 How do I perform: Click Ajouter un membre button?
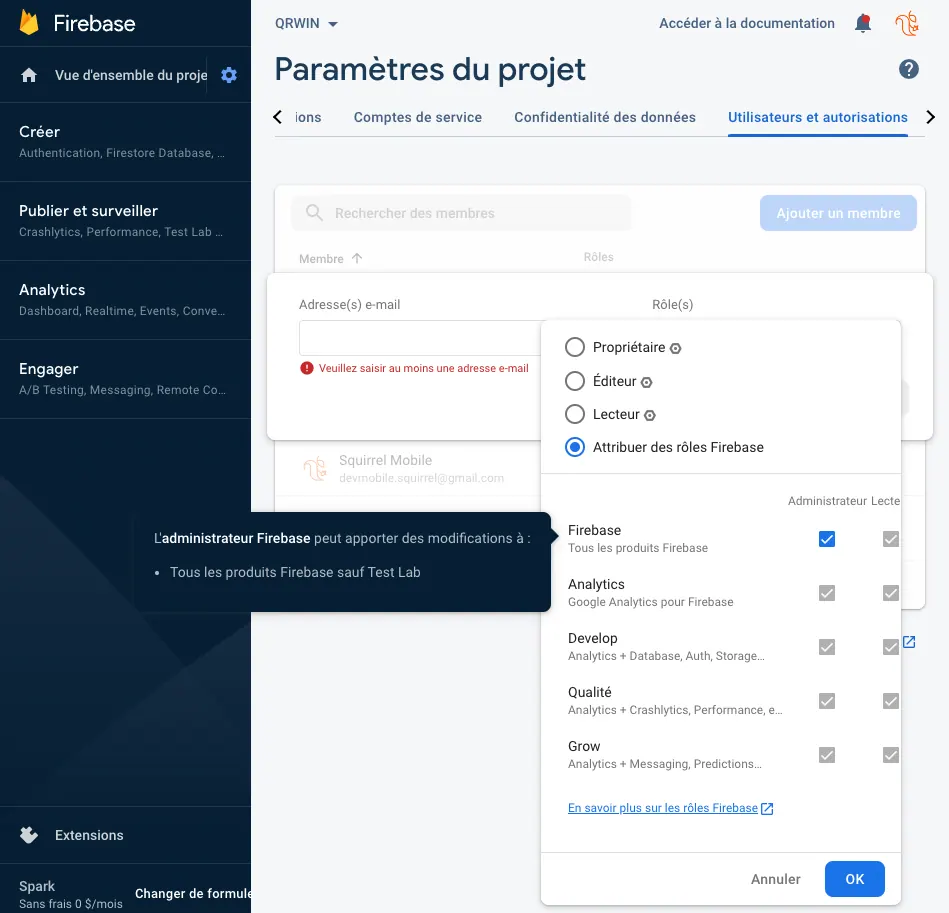tap(838, 213)
